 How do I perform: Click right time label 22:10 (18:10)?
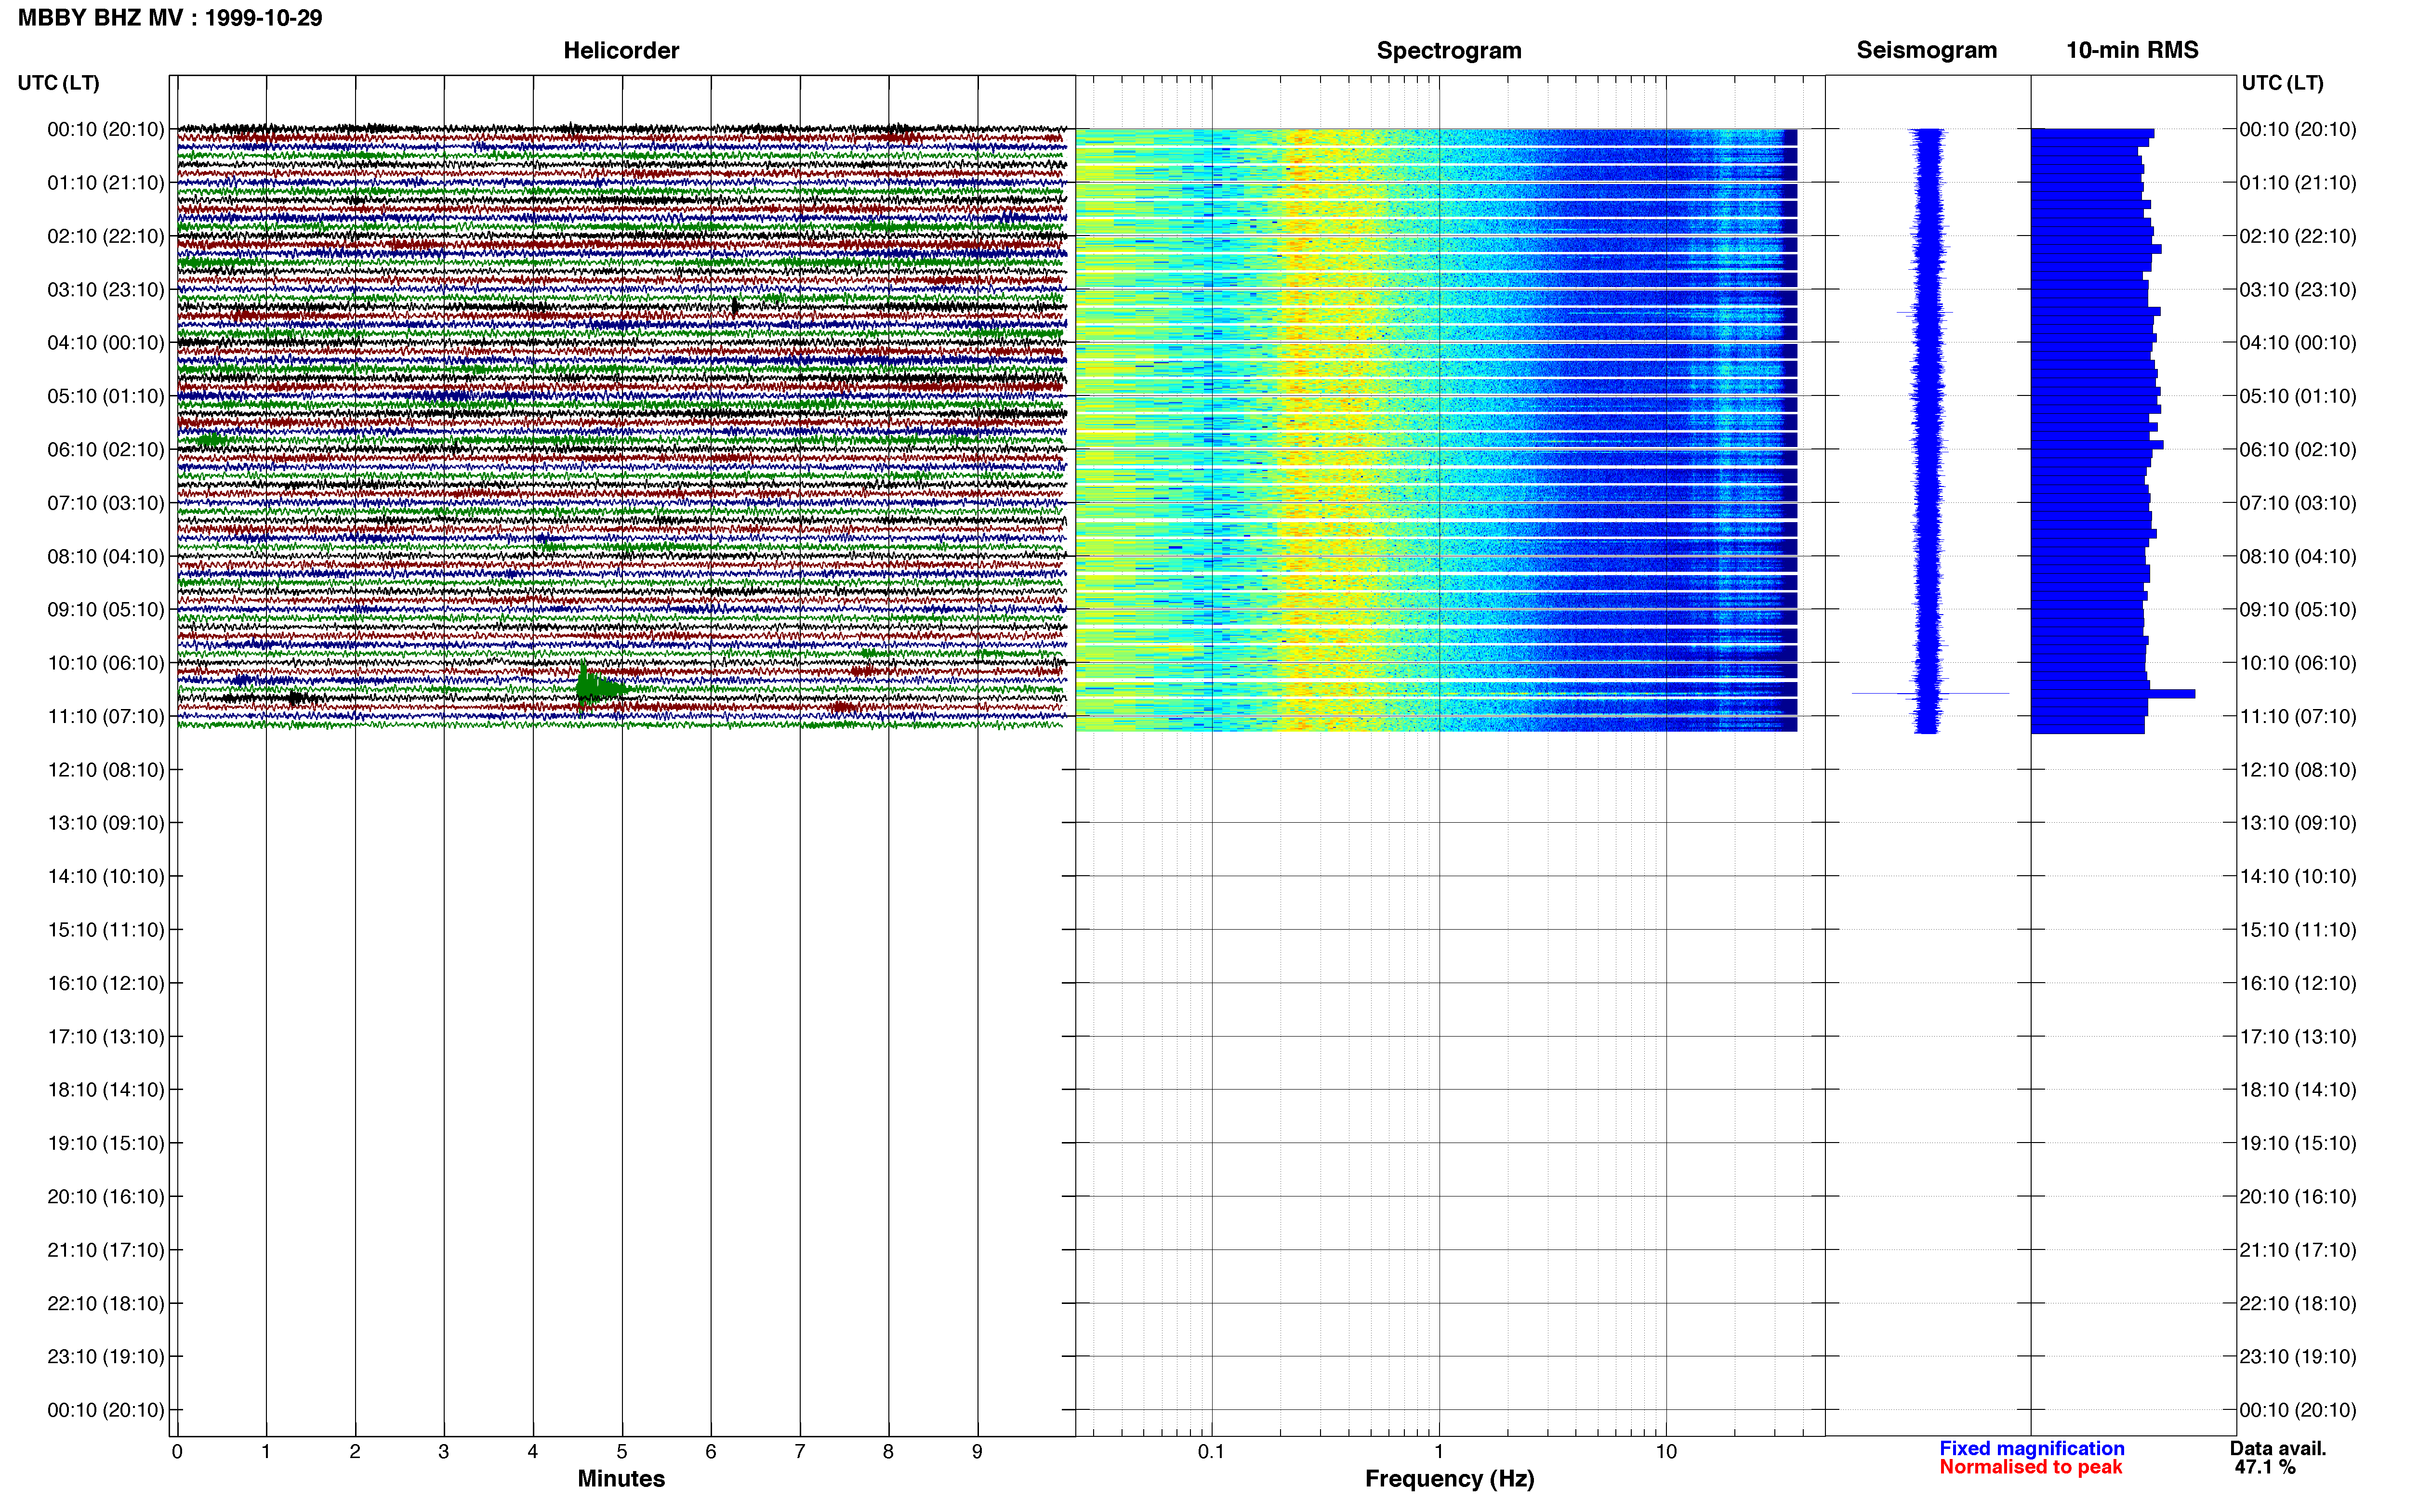(x=2298, y=1303)
